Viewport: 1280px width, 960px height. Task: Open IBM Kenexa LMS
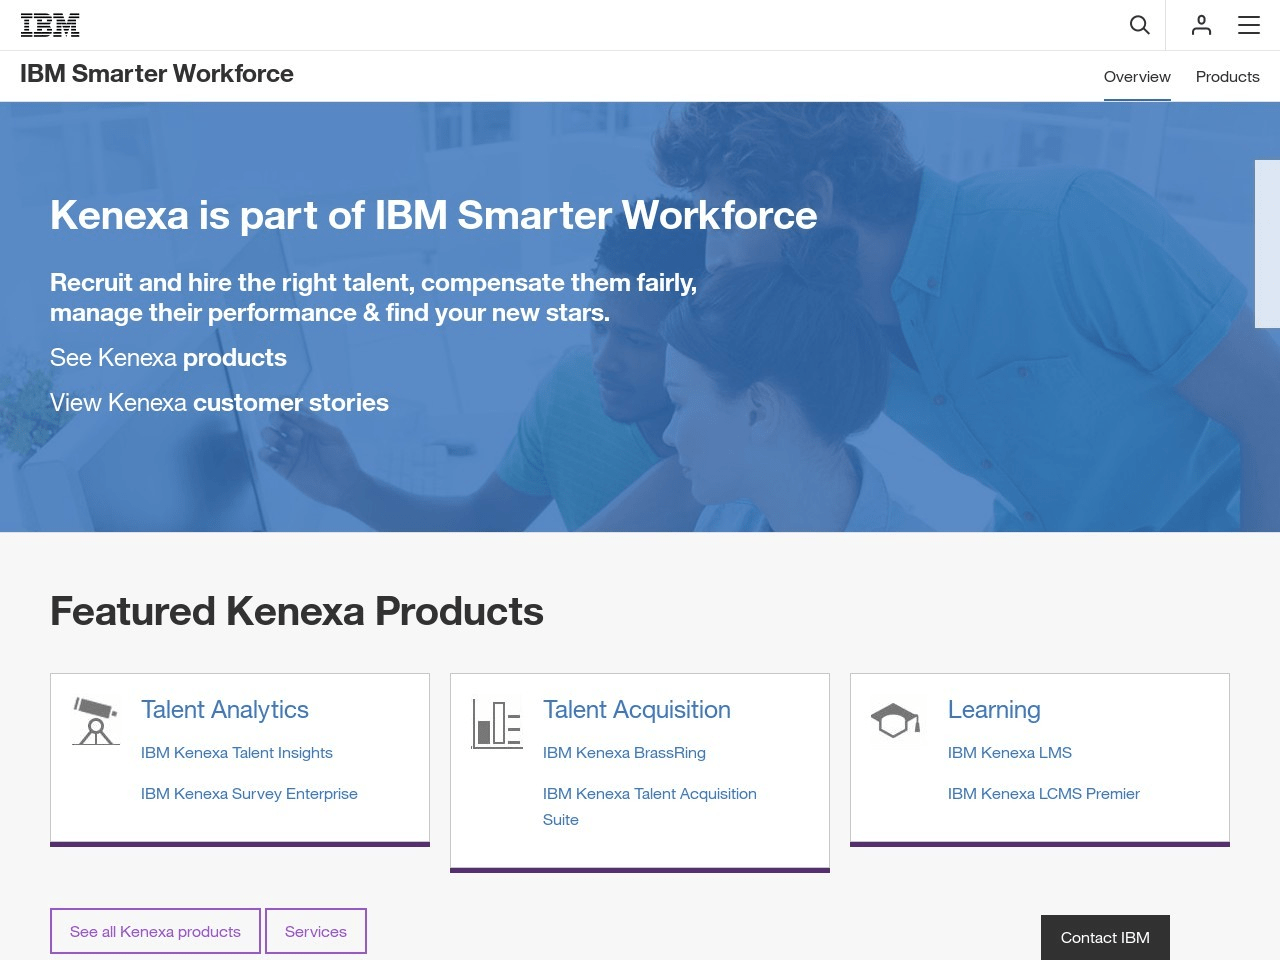point(1010,753)
